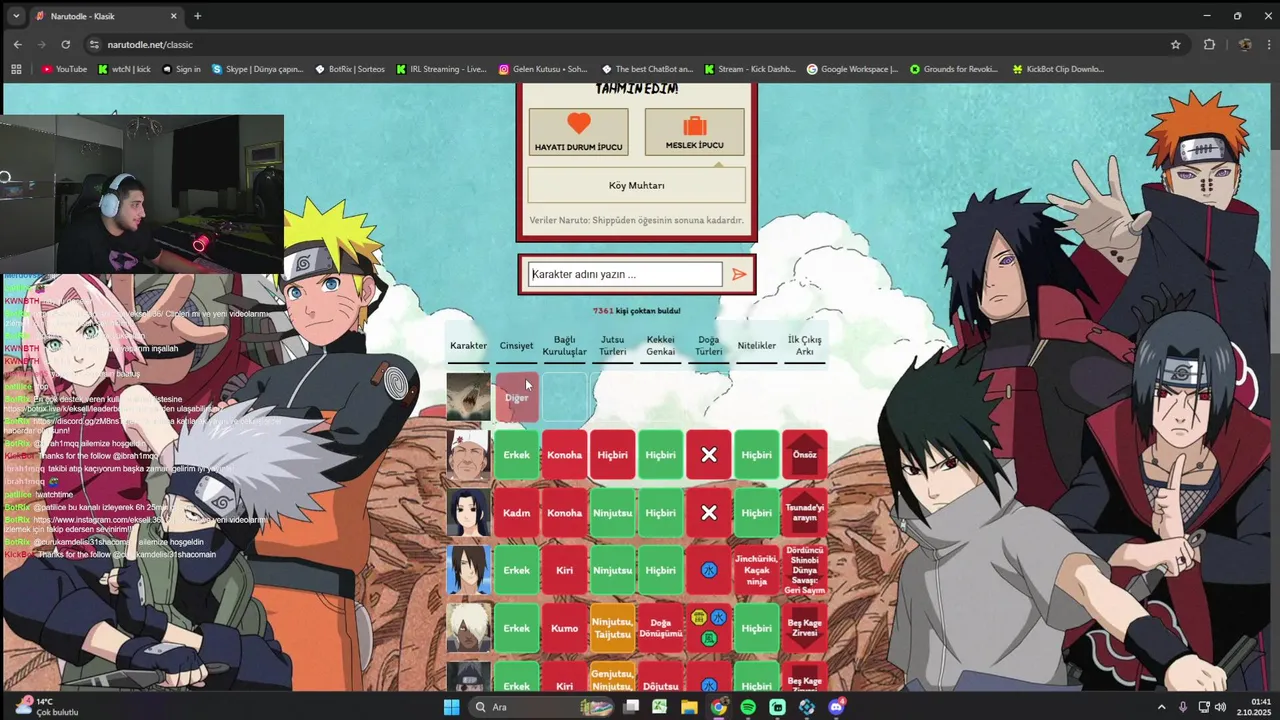This screenshot has width=1280, height=720.
Task: Reload the narutodle page
Action: click(66, 44)
